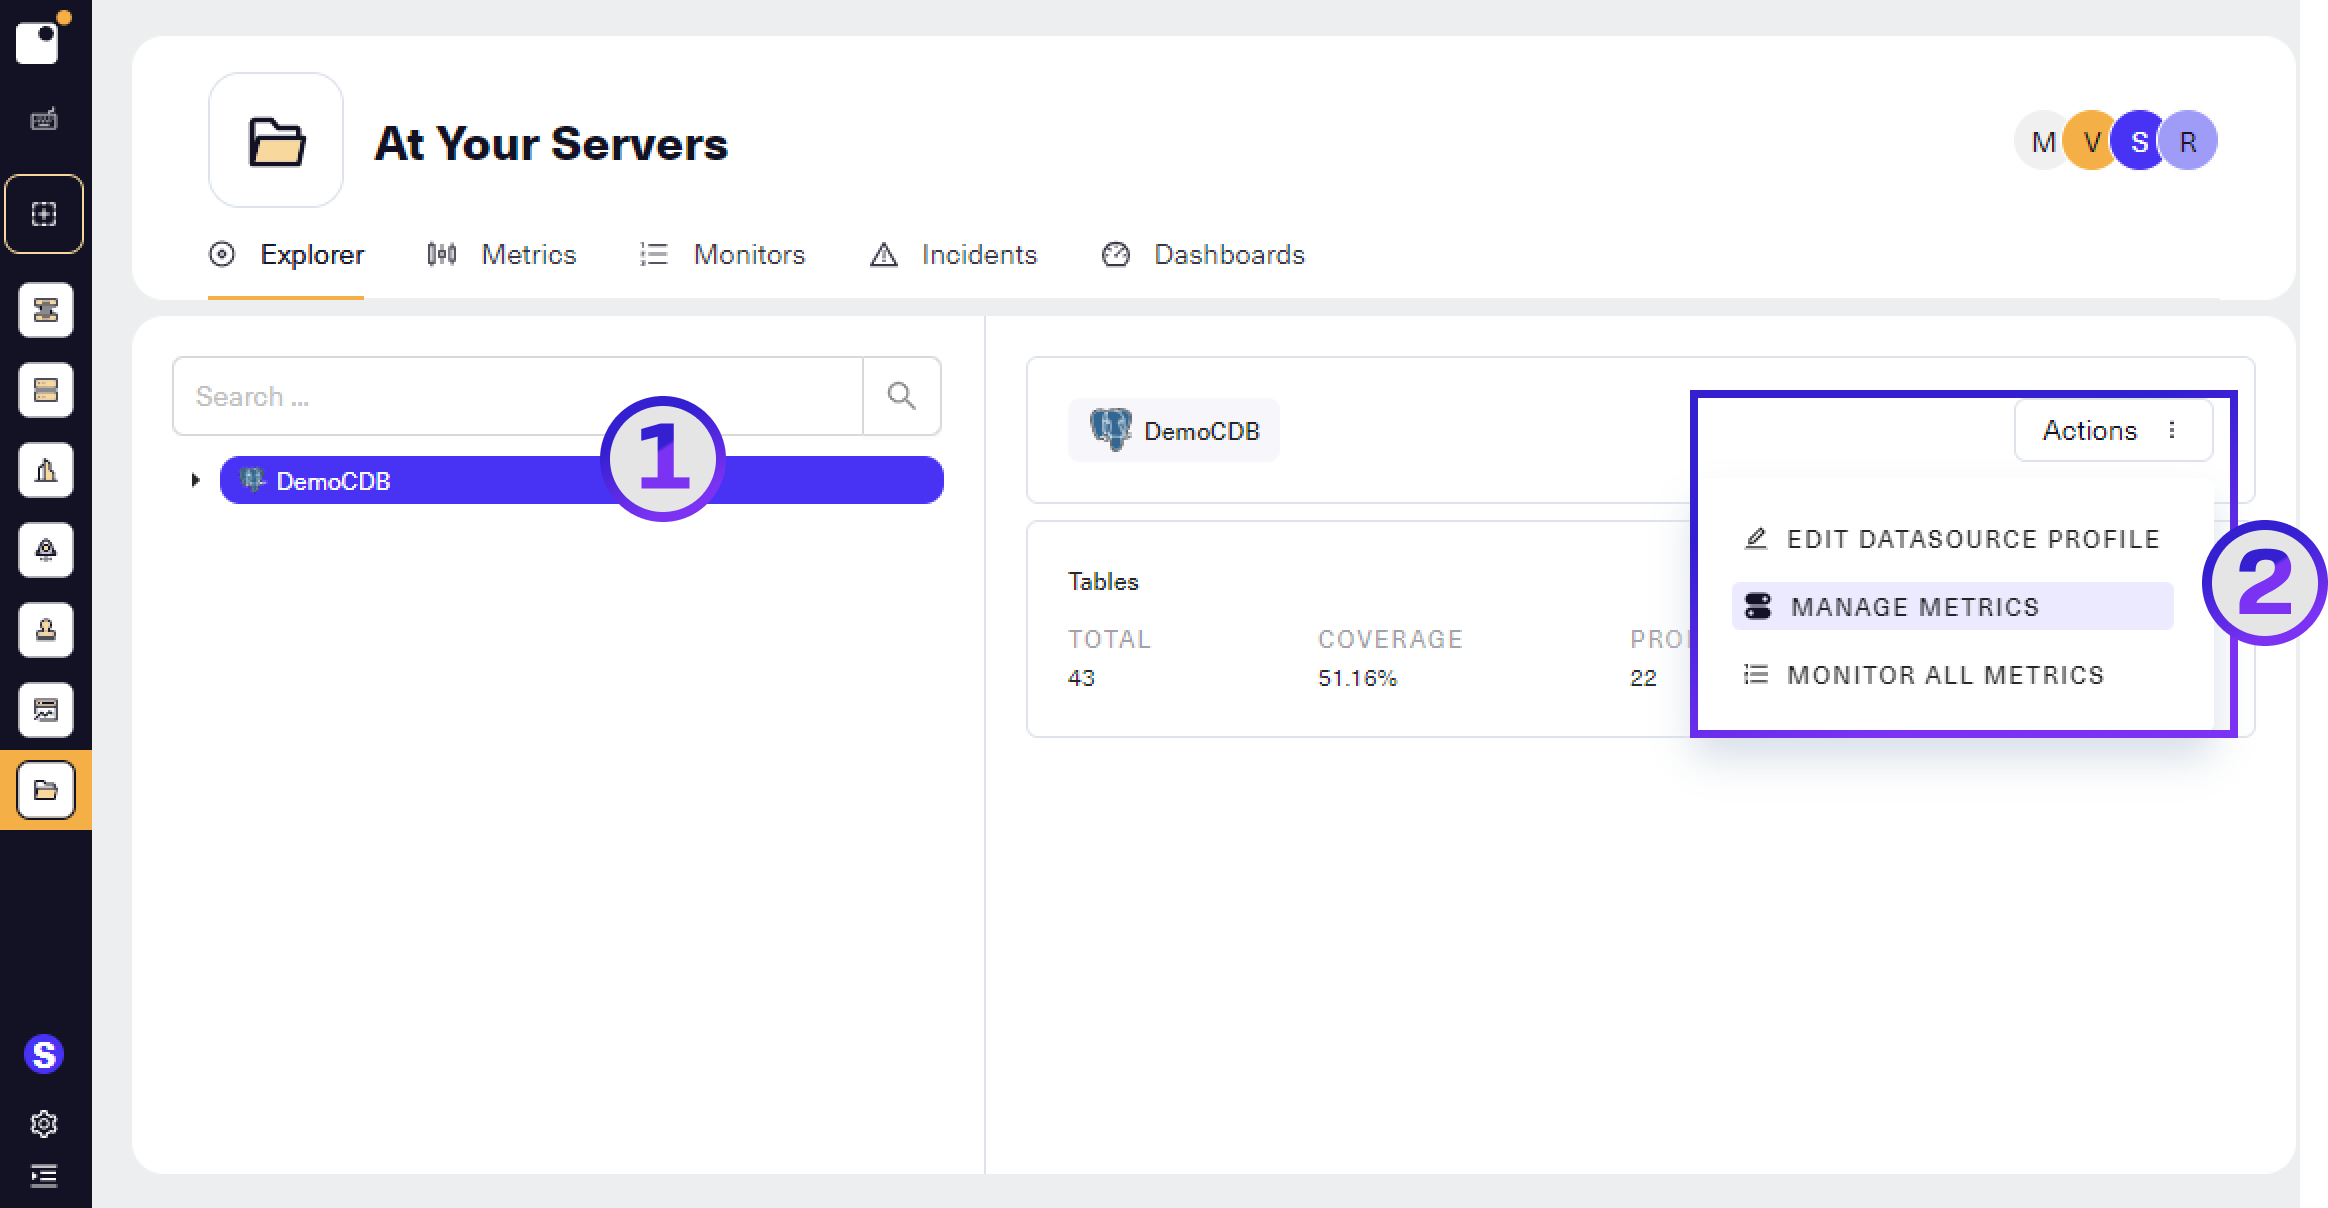Open the Actions dropdown menu
This screenshot has width=2328, height=1208.
[x=2112, y=430]
